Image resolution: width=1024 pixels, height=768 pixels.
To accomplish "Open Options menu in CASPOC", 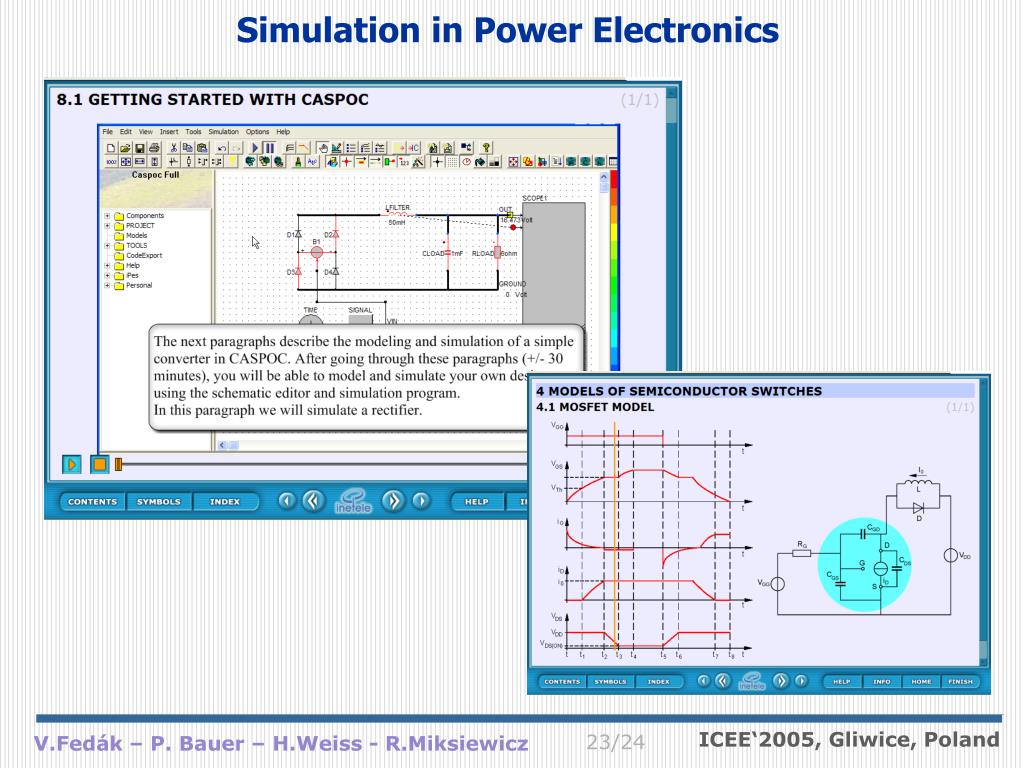I will 257,131.
